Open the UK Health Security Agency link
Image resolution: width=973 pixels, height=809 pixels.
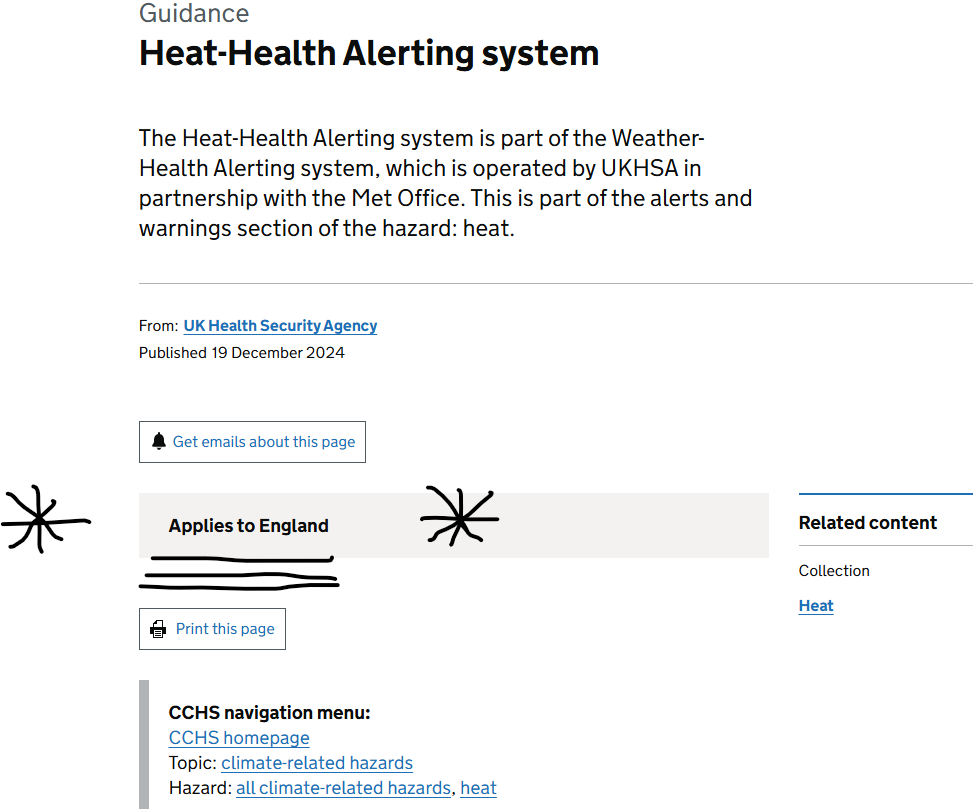[x=280, y=326]
